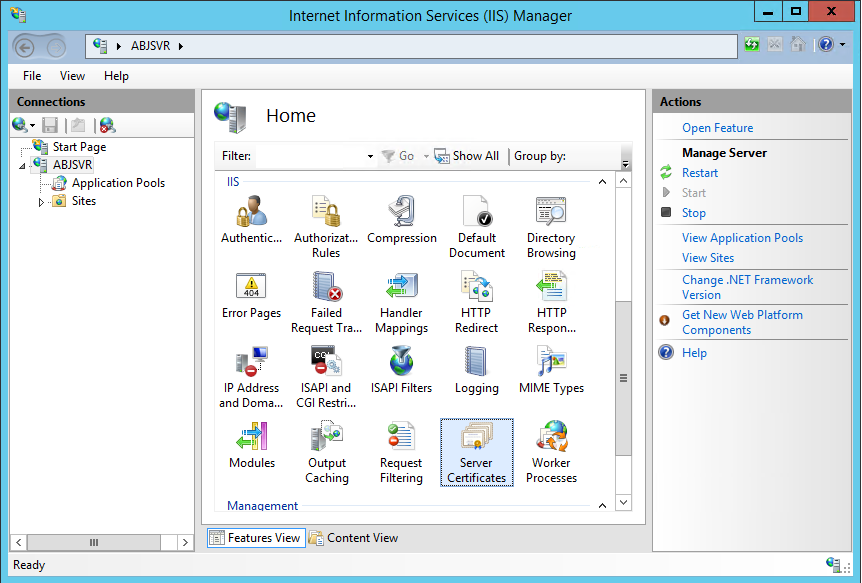Select Application Pools in the Connections tree

pos(117,182)
